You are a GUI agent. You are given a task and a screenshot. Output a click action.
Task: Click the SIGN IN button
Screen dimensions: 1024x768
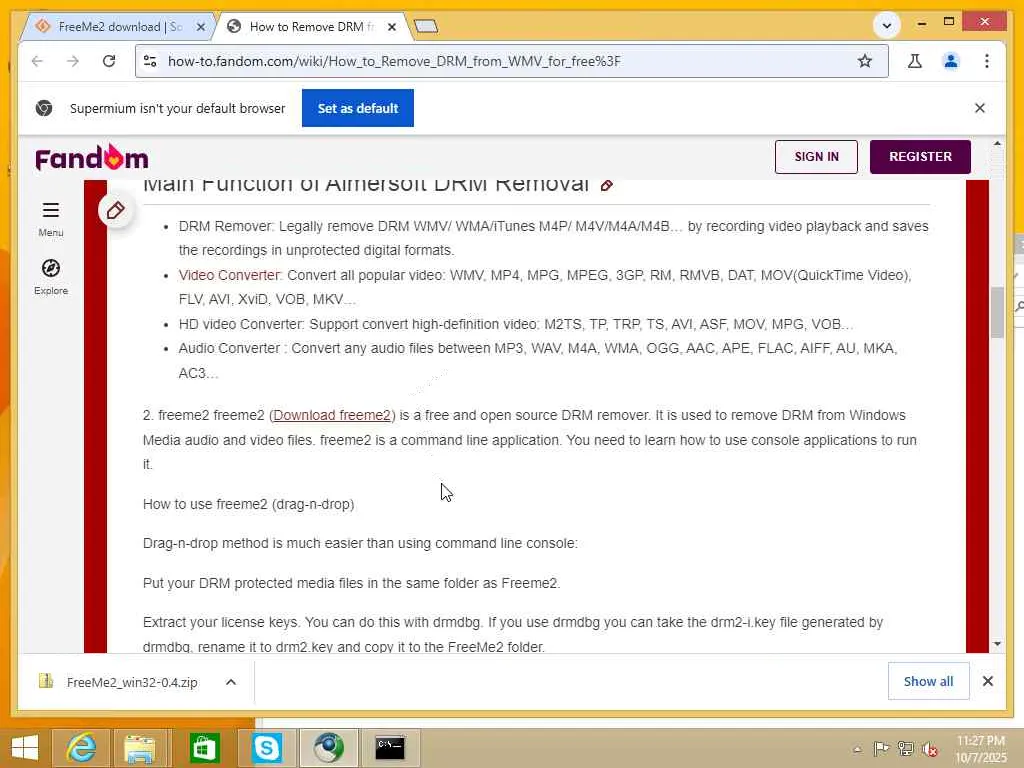(x=816, y=157)
